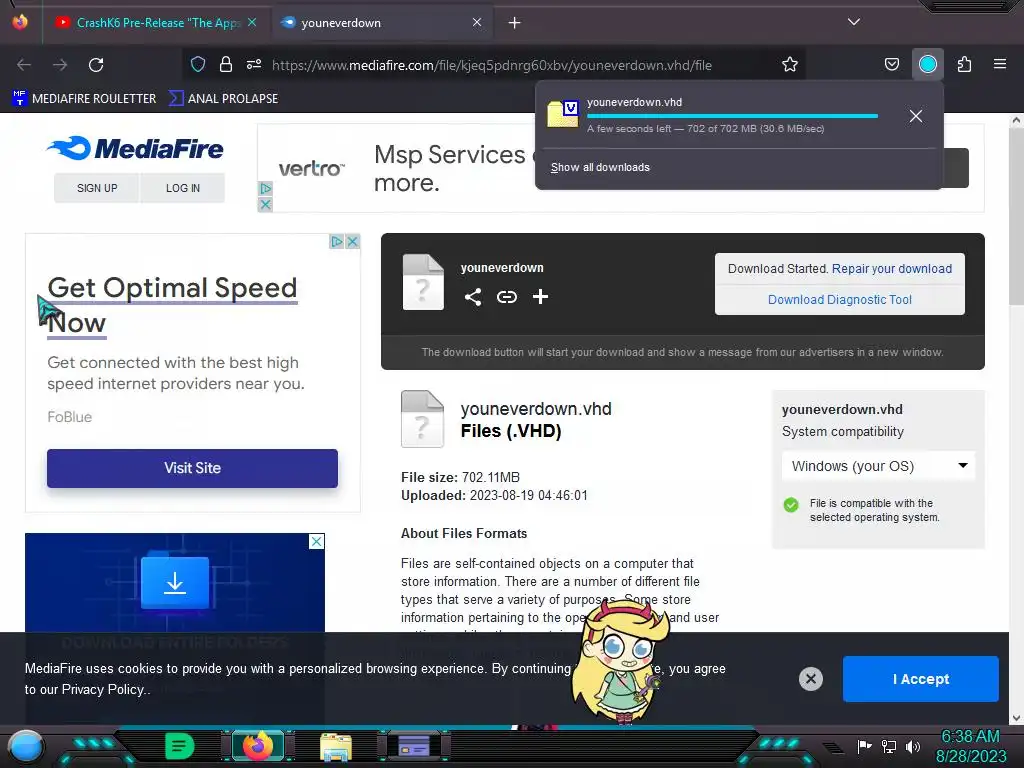The image size is (1024, 768).
Task: Click the back navigation arrow
Action: click(24, 65)
